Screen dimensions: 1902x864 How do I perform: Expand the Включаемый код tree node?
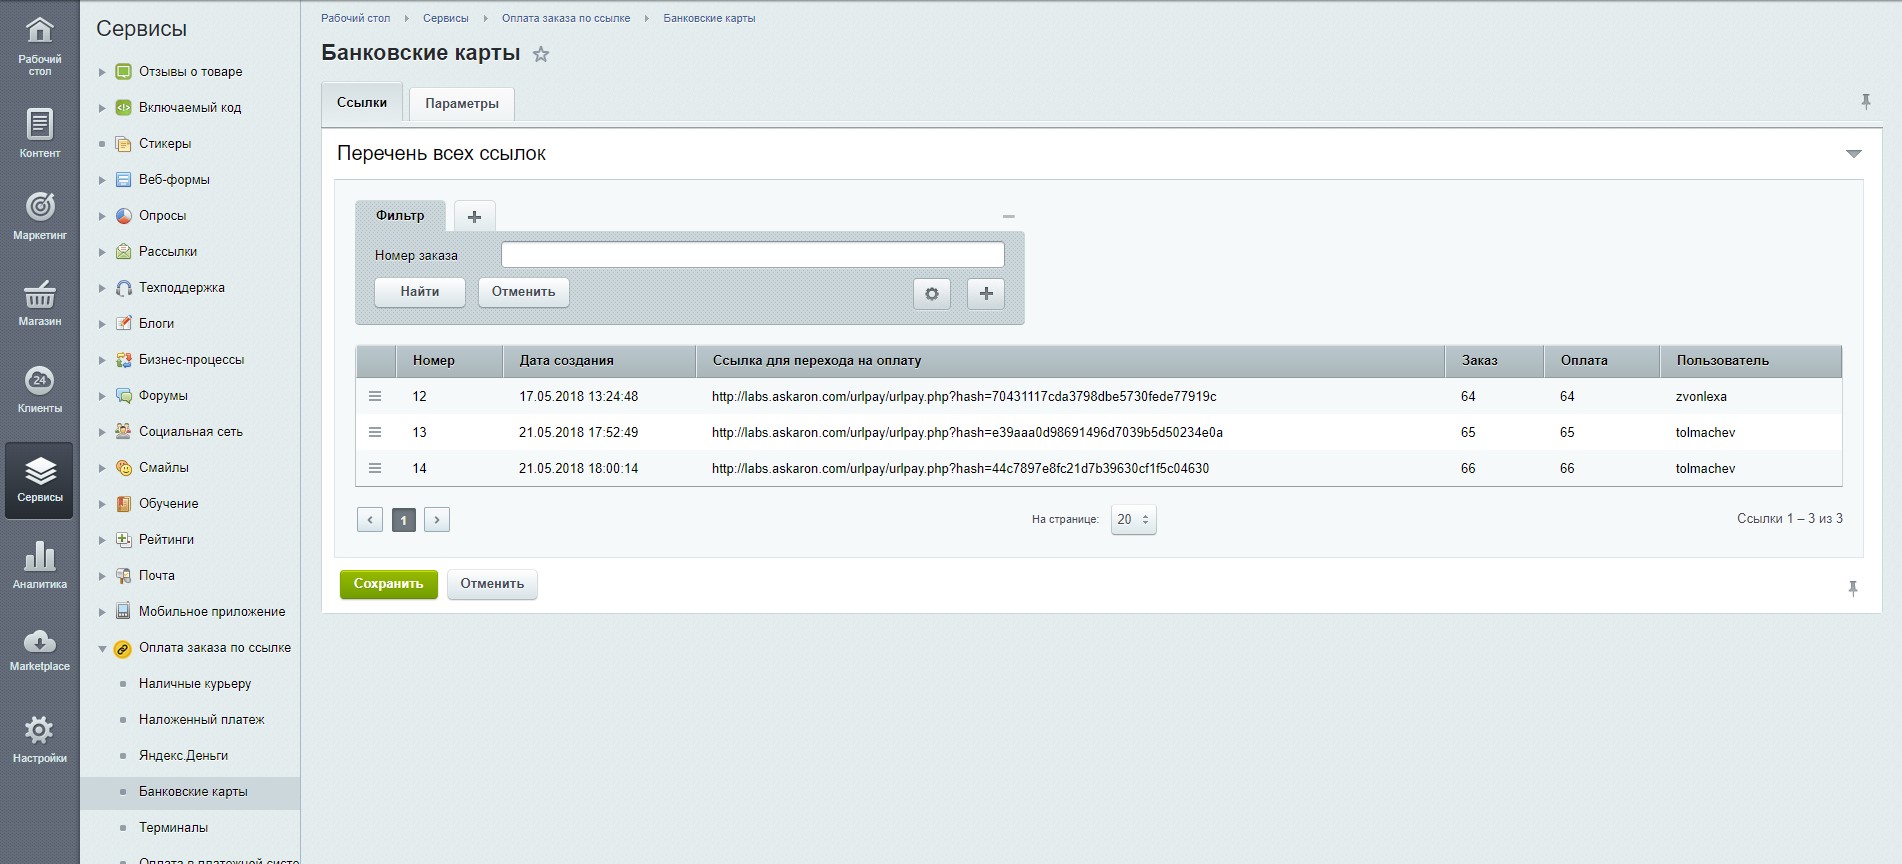click(x=102, y=108)
